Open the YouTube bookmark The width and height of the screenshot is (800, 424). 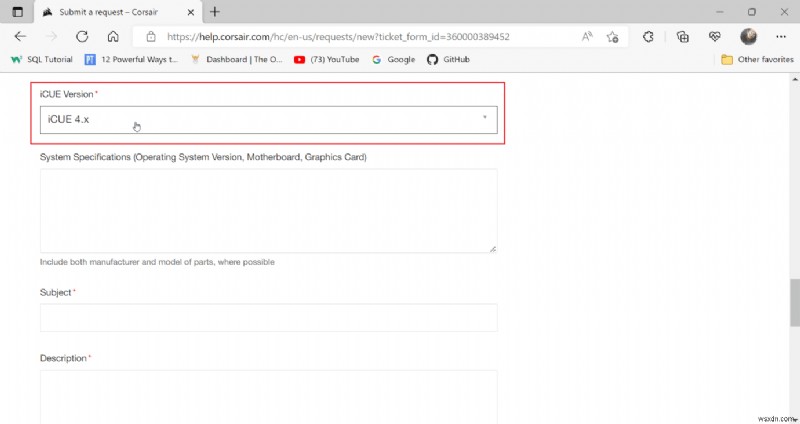click(327, 60)
